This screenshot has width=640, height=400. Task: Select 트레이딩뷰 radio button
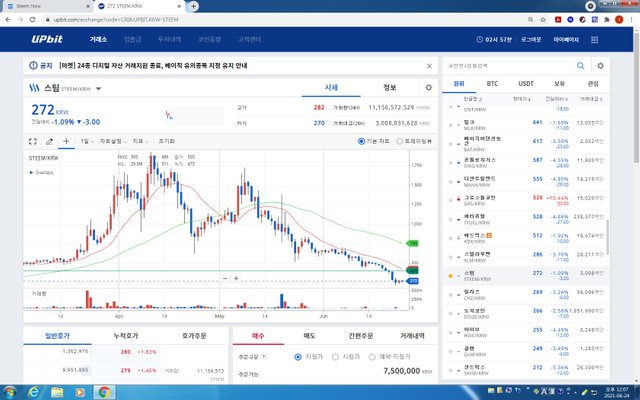[x=400, y=141]
